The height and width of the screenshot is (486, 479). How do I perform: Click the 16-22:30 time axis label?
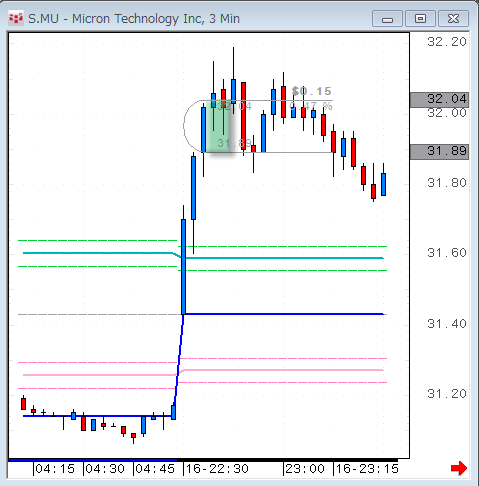[217, 469]
